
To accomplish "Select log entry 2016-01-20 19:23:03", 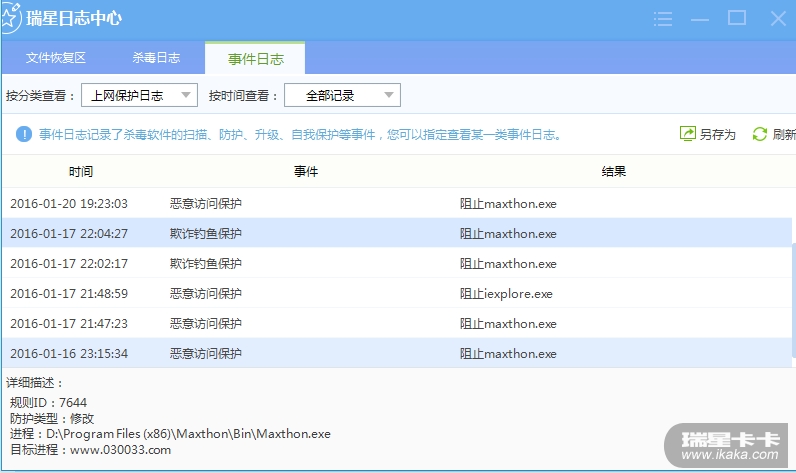I will tap(397, 204).
